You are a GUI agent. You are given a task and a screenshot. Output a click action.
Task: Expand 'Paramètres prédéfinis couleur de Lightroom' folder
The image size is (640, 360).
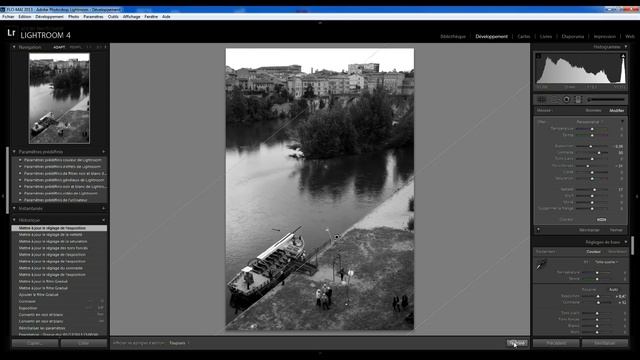click(20, 160)
